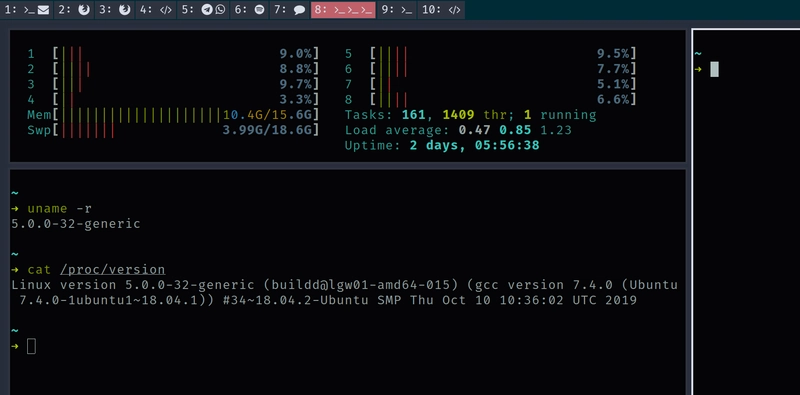This screenshot has height=395, width=800.
Task: Click the buildd@lgw01-amd64-015 text
Action: (x=361, y=285)
